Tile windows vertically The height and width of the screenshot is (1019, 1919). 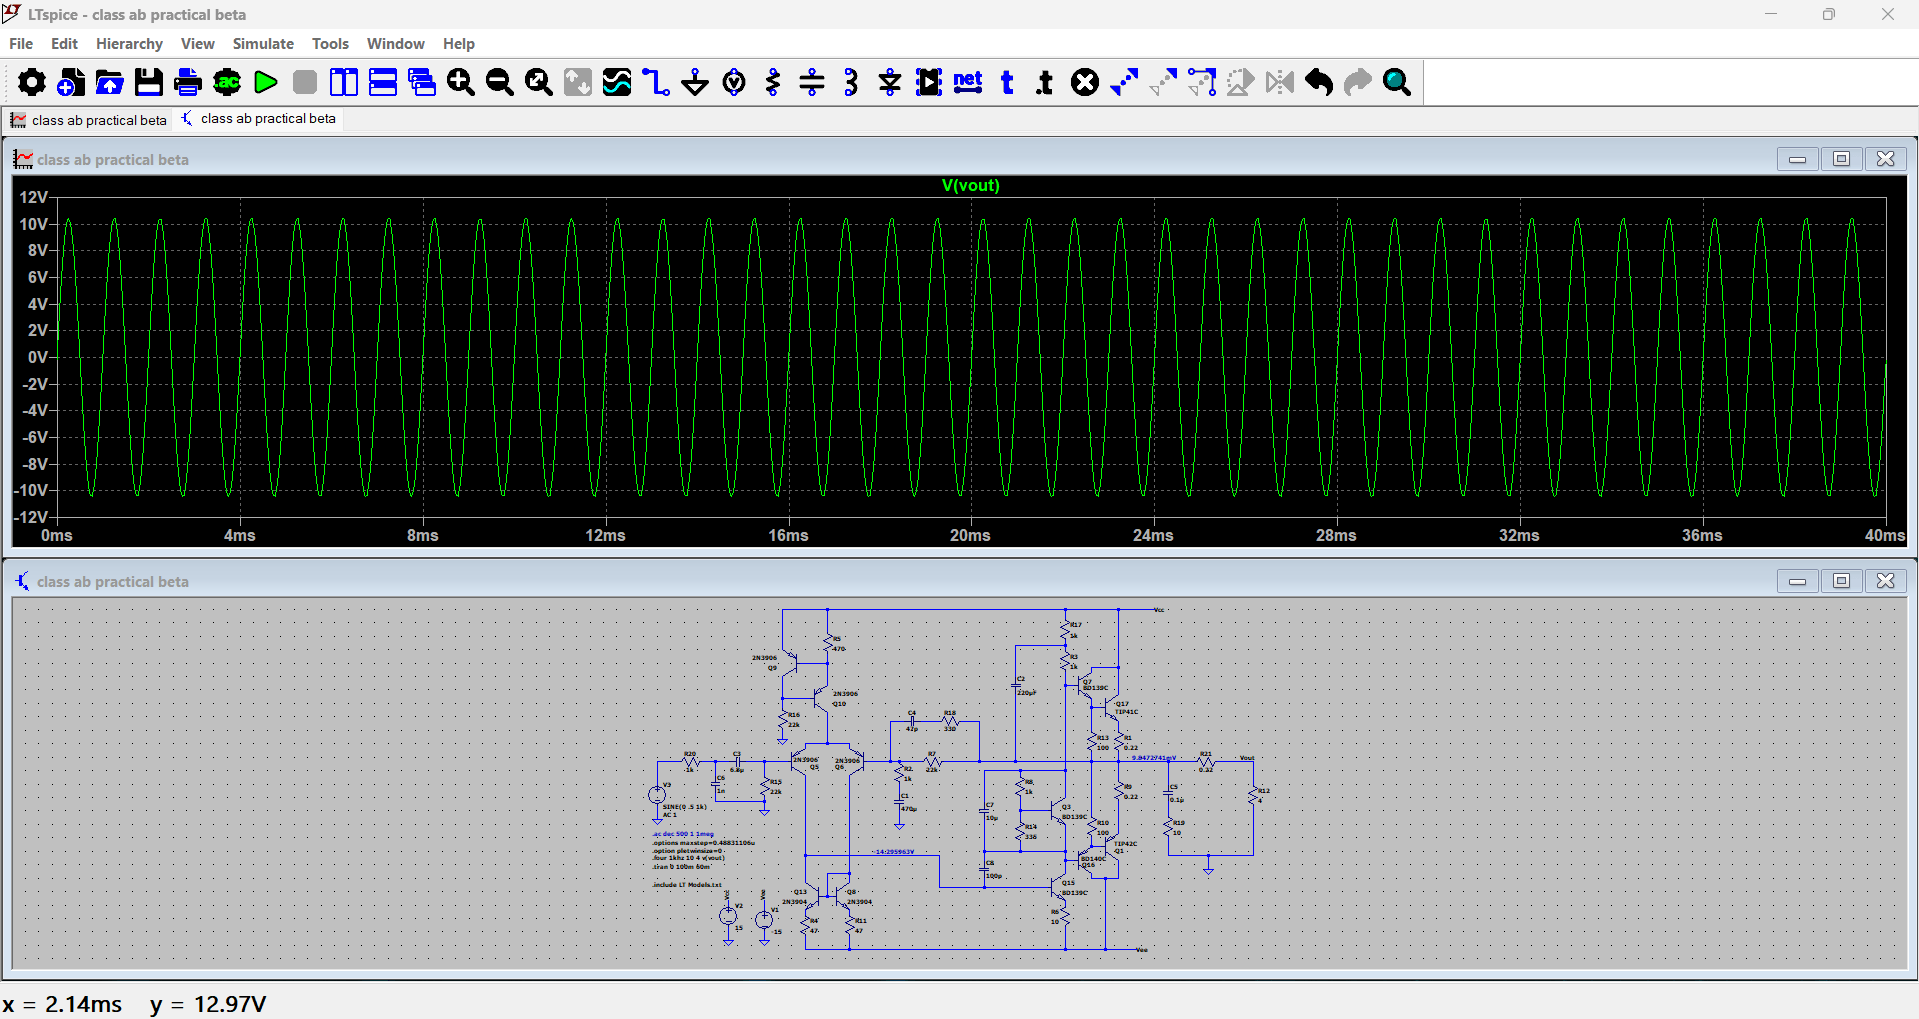tap(344, 82)
